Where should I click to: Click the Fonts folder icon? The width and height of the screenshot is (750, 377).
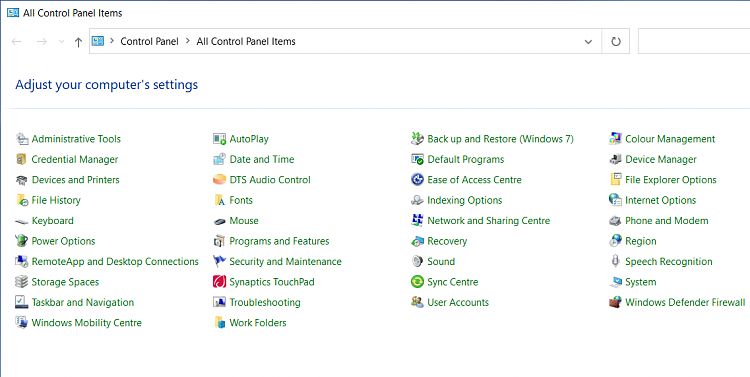[220, 200]
